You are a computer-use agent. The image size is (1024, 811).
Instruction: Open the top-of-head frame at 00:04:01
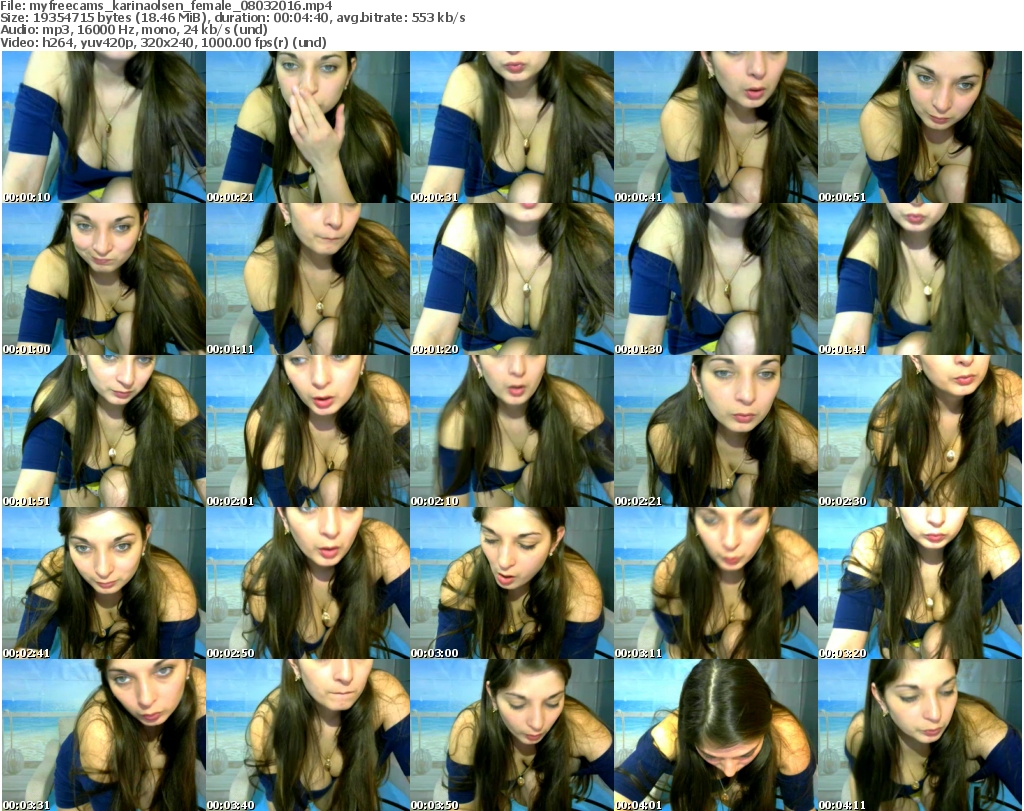click(716, 735)
